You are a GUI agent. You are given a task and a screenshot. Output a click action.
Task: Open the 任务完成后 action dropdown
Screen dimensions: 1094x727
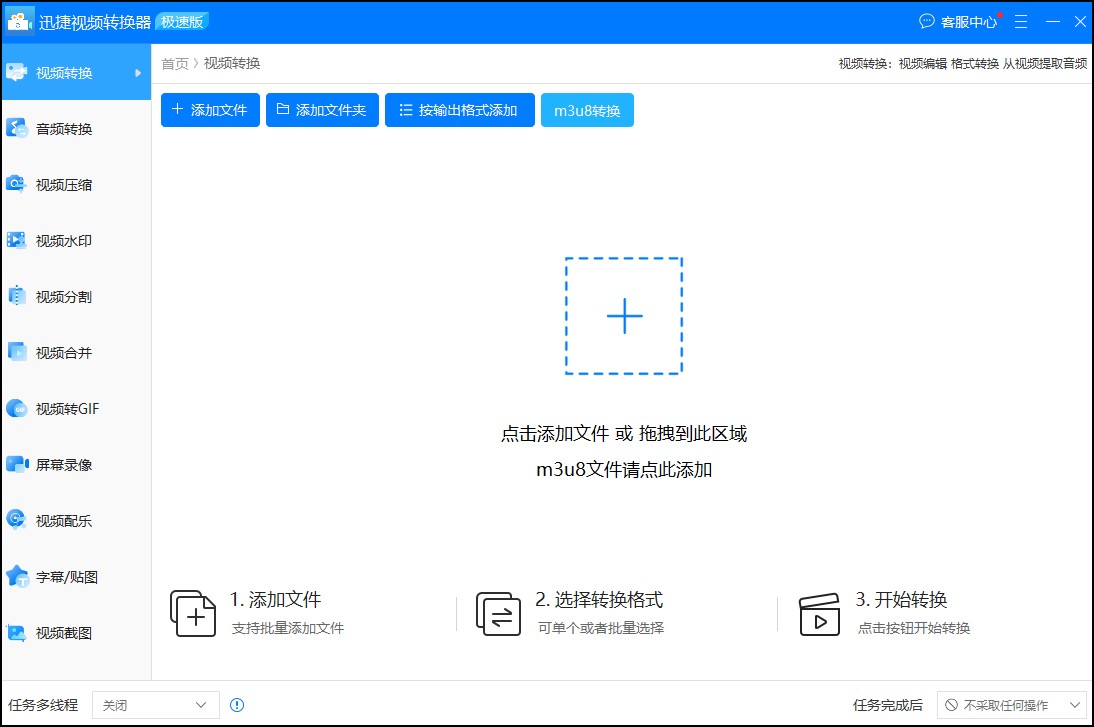(1013, 704)
